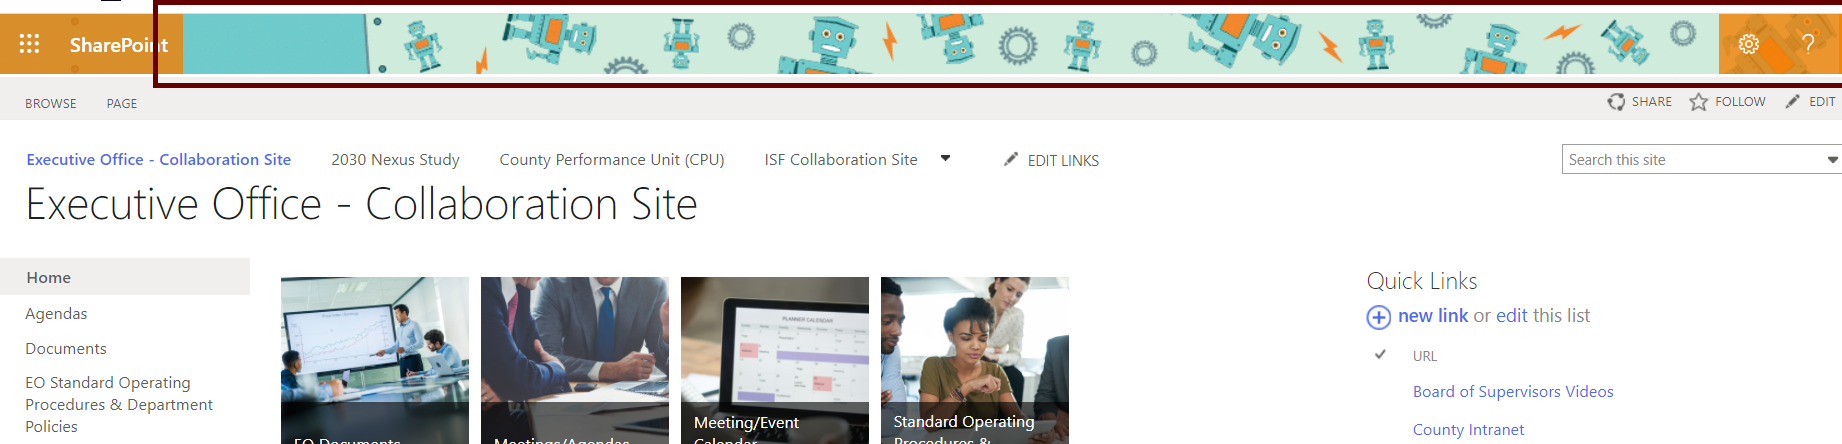This screenshot has width=1842, height=444.
Task: Click the Share icon
Action: click(1616, 102)
